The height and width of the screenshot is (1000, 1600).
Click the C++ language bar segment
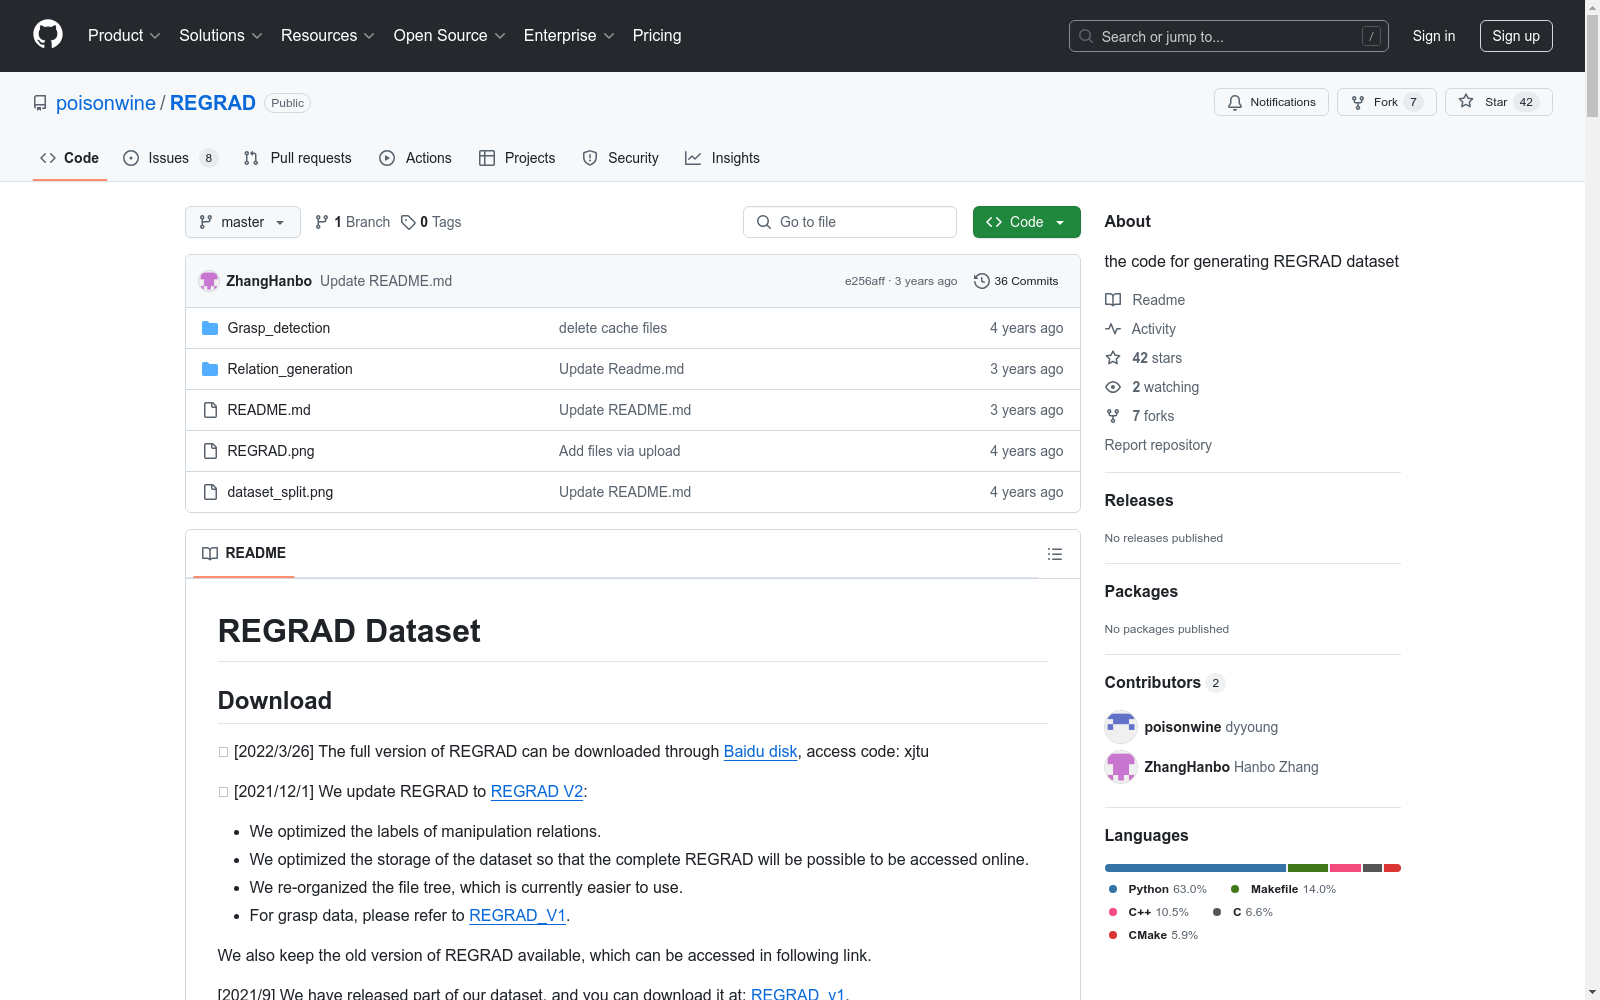click(1345, 868)
